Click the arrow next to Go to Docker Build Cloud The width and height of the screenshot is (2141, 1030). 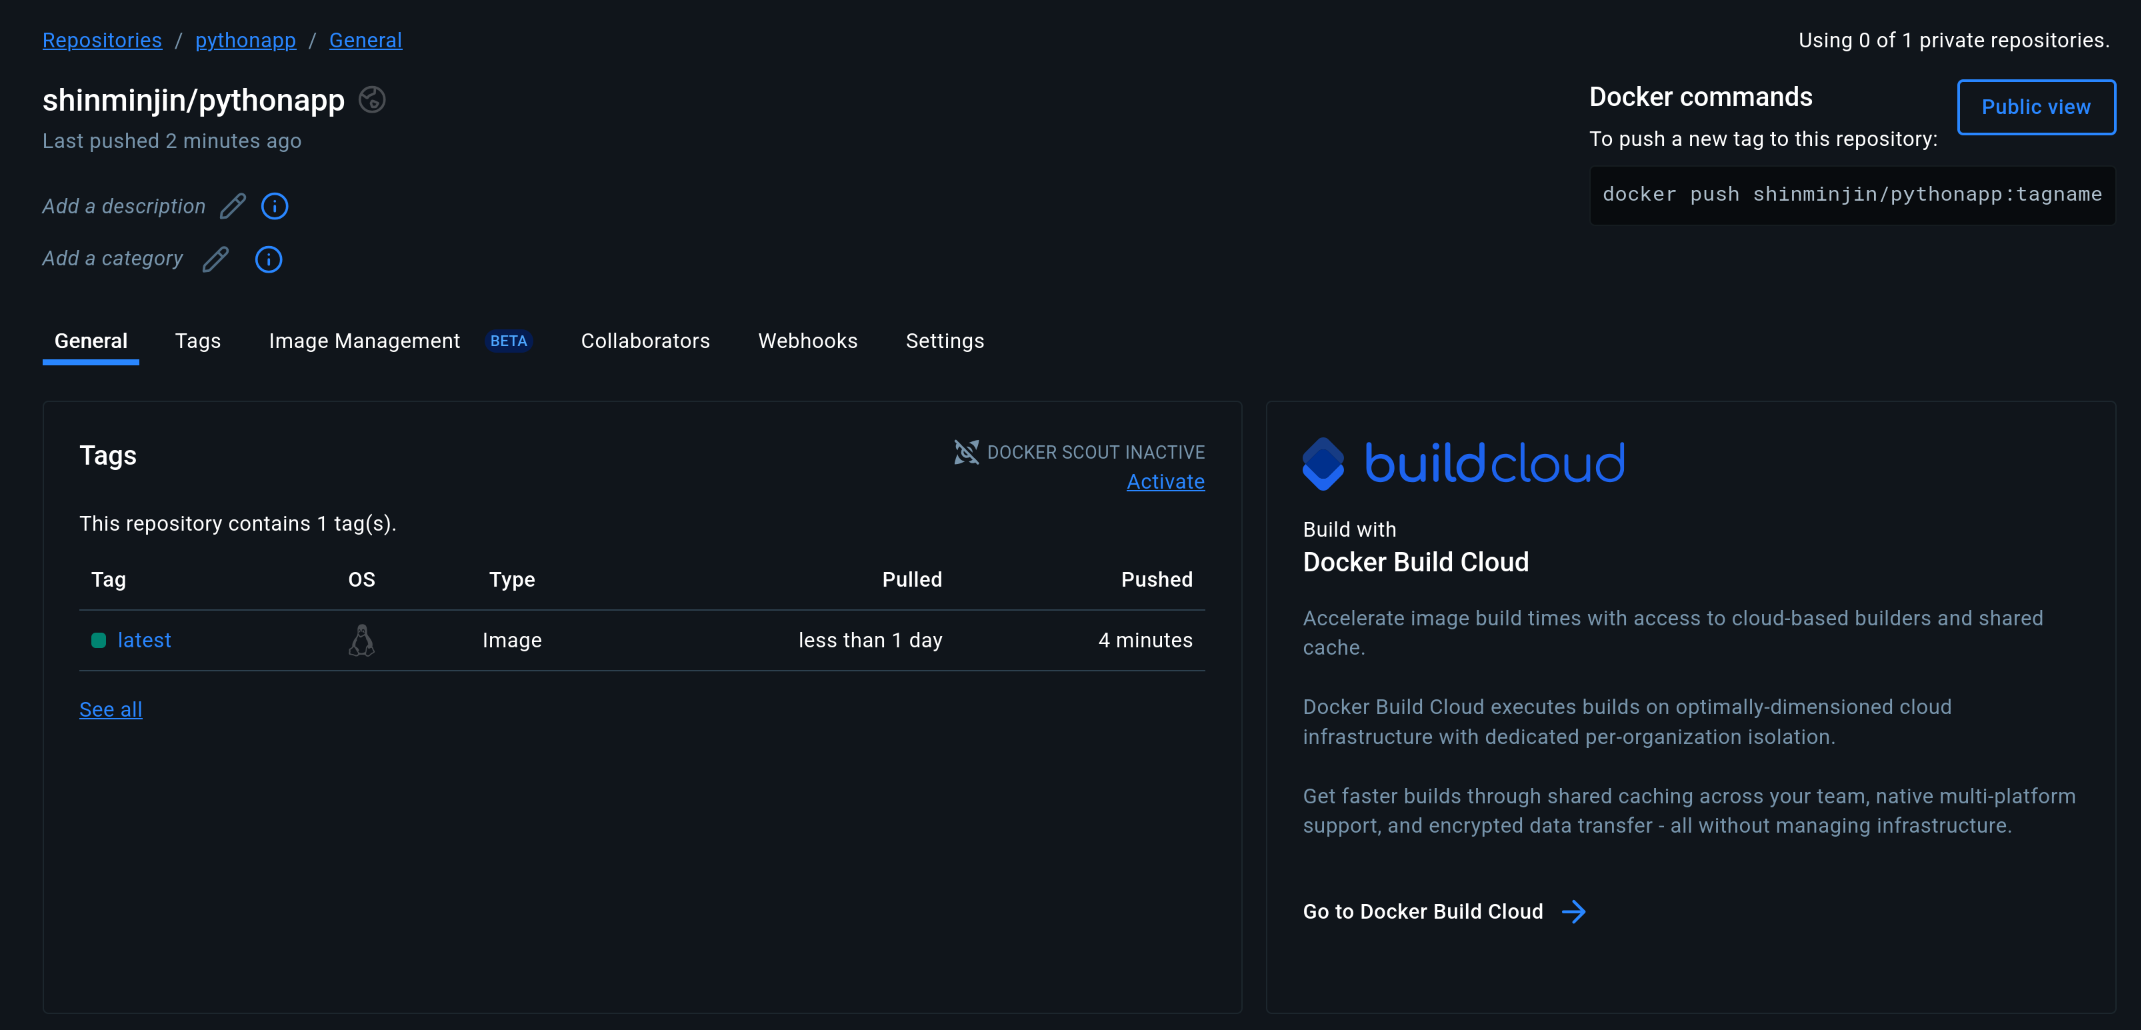(x=1574, y=911)
